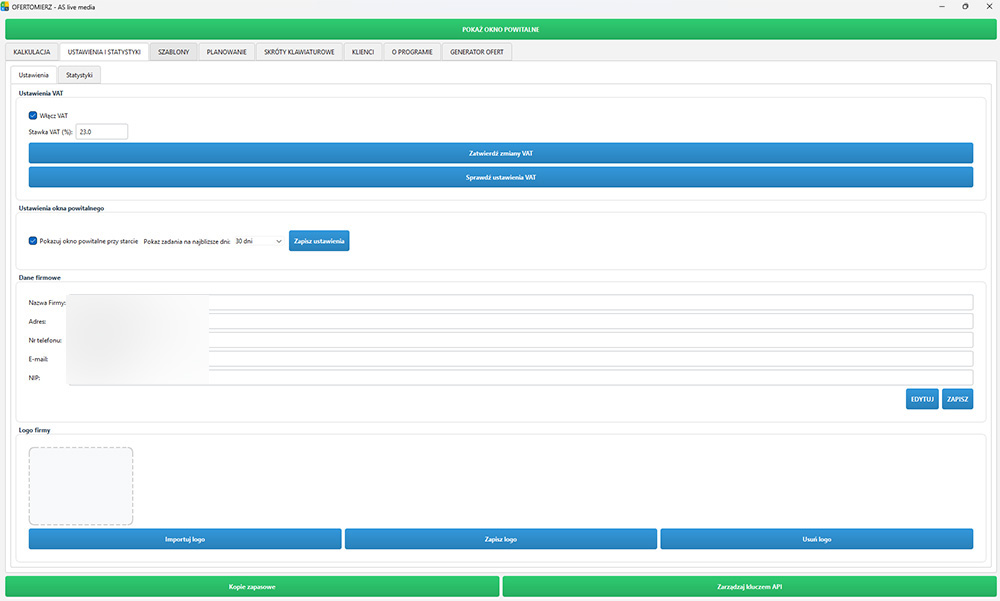Click inside the Stawka VAT input field
Viewport: 1000px width, 601px height.
pos(101,131)
